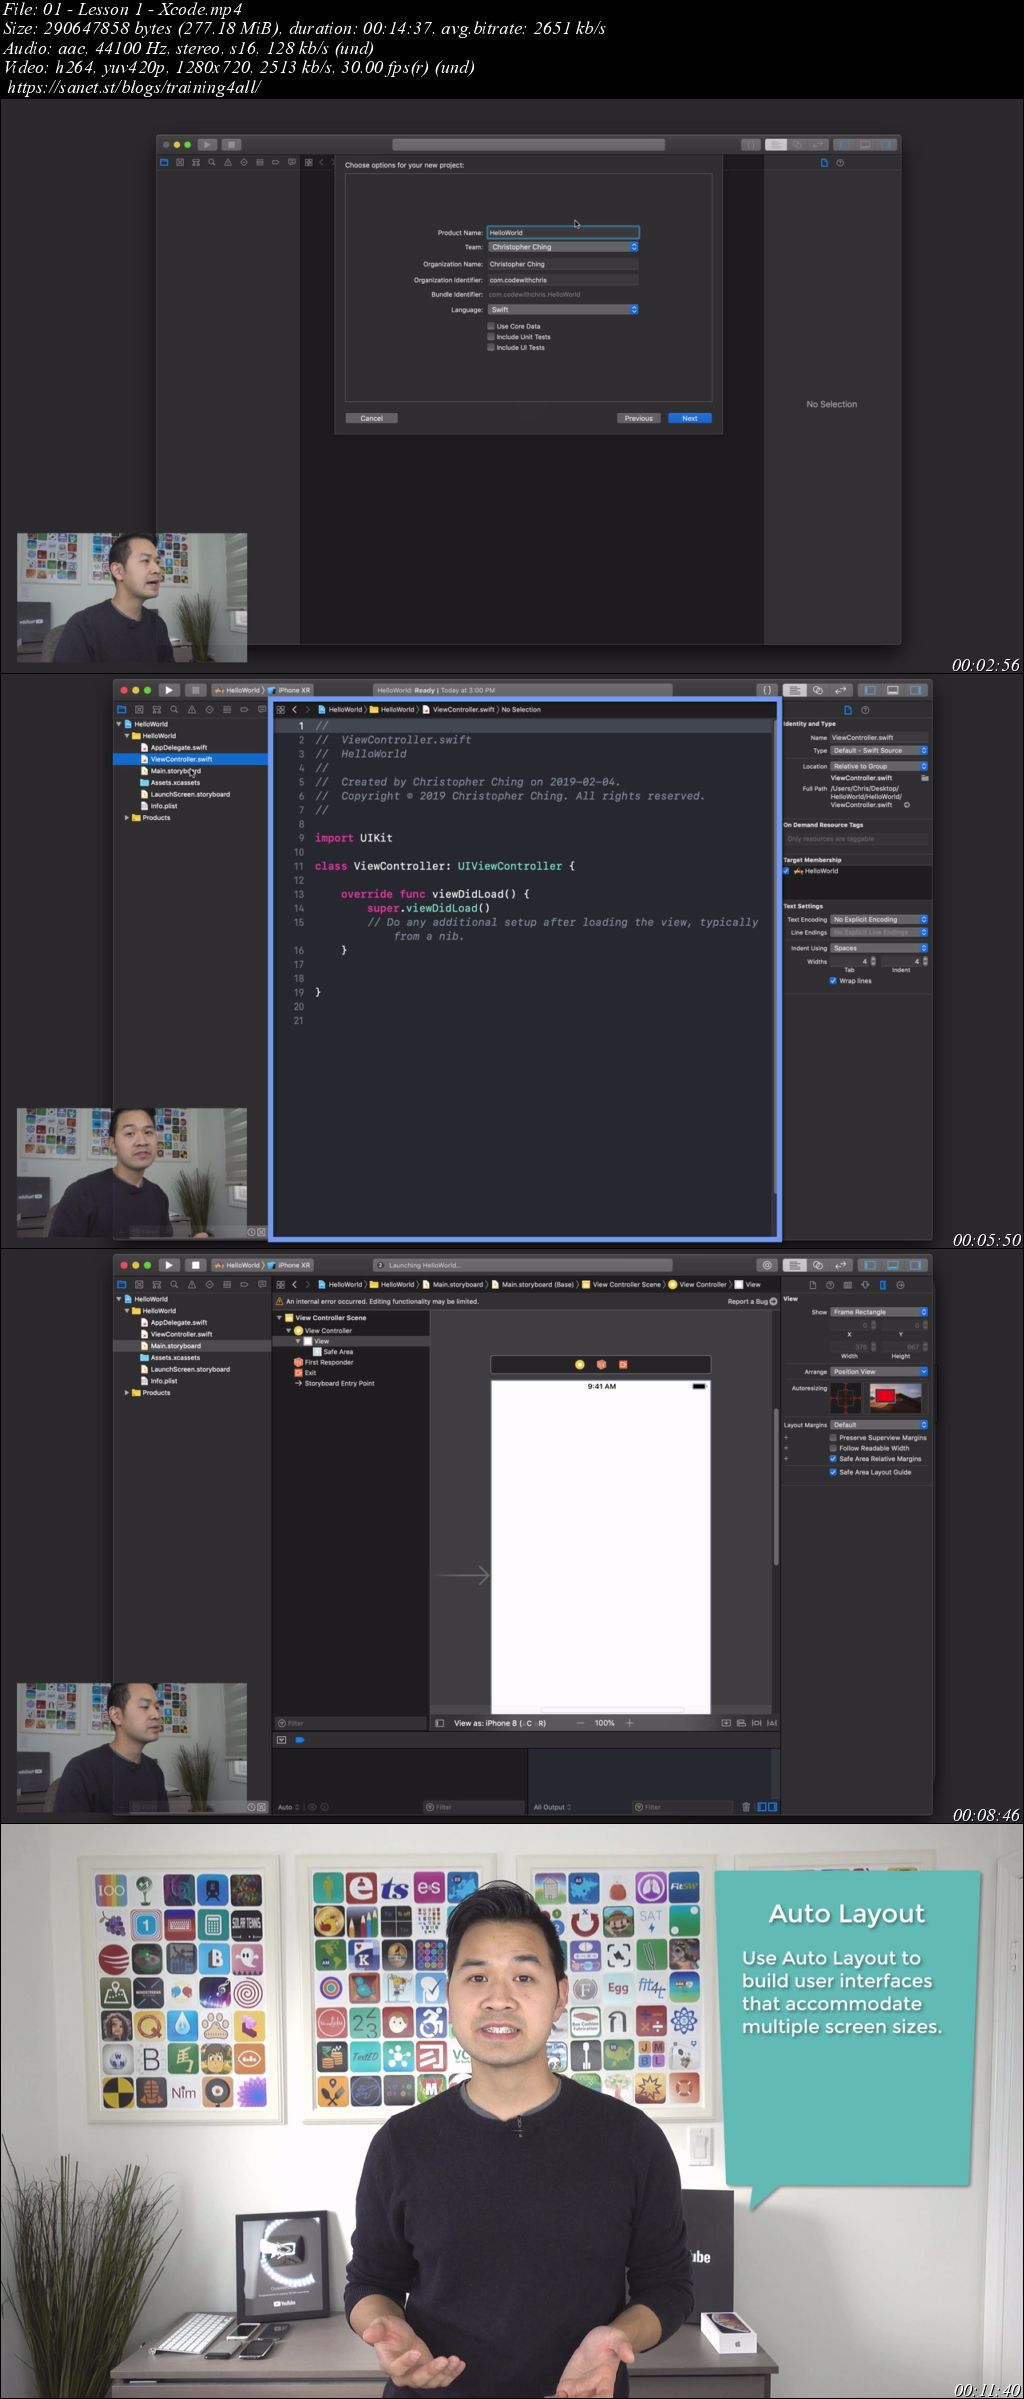Screen dimensions: 1024x2399
Task: Click the Exit icon above the storyboard canvas
Action: click(x=622, y=1364)
